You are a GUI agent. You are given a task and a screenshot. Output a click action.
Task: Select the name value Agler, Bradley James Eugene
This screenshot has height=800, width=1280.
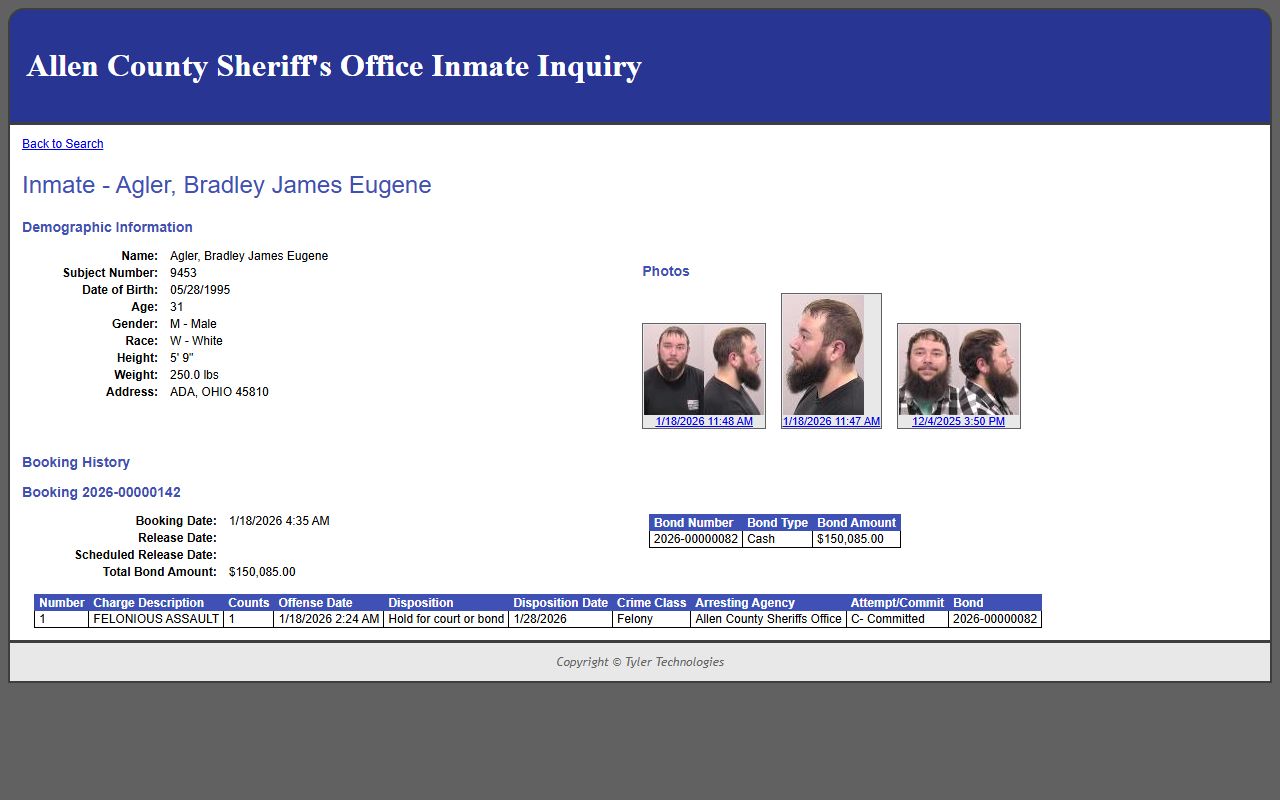click(249, 256)
